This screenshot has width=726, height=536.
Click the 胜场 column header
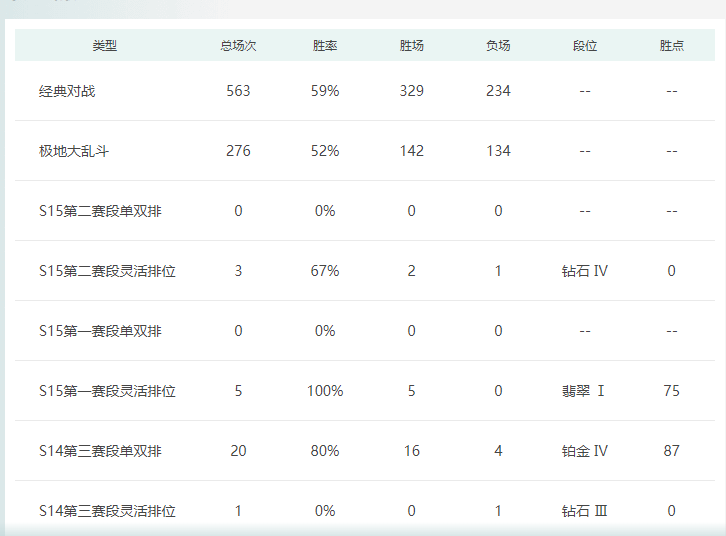412,45
